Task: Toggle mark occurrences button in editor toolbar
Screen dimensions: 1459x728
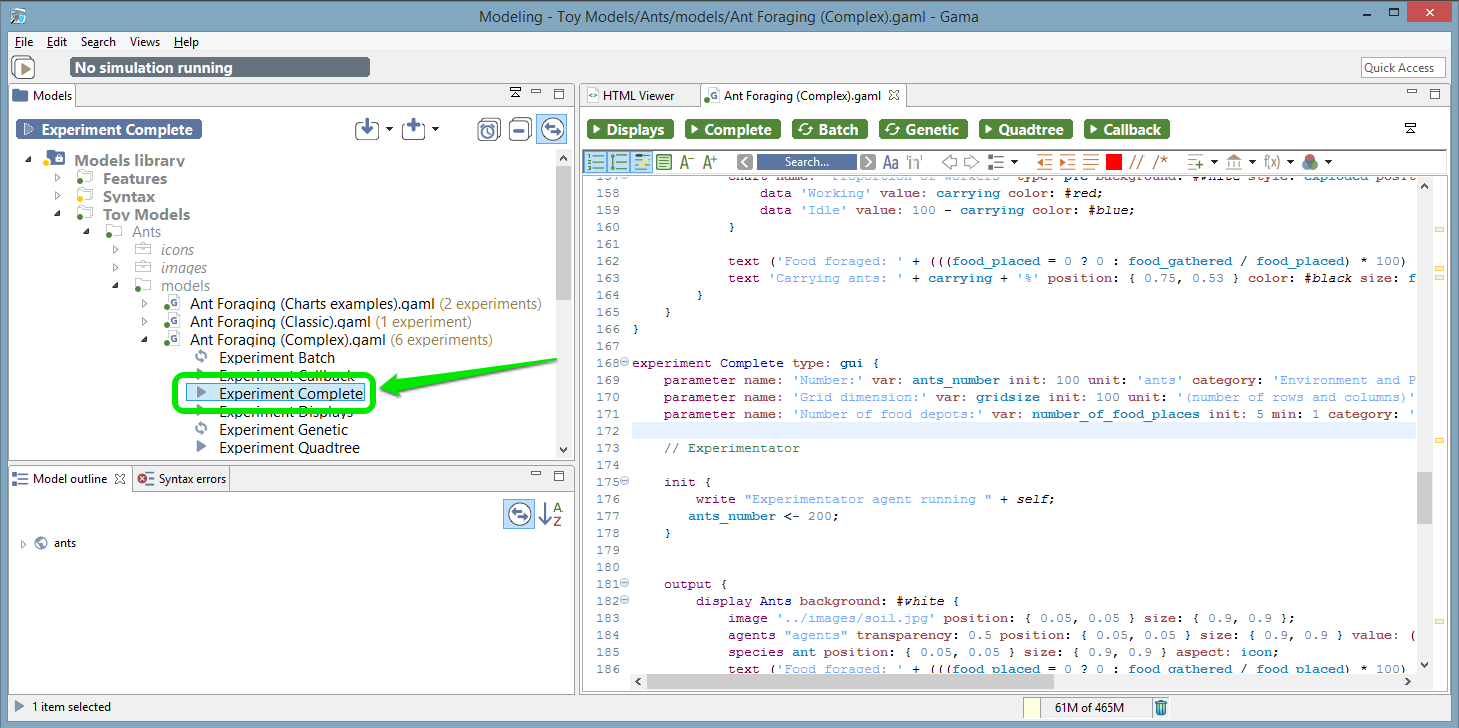Action: [x=641, y=162]
